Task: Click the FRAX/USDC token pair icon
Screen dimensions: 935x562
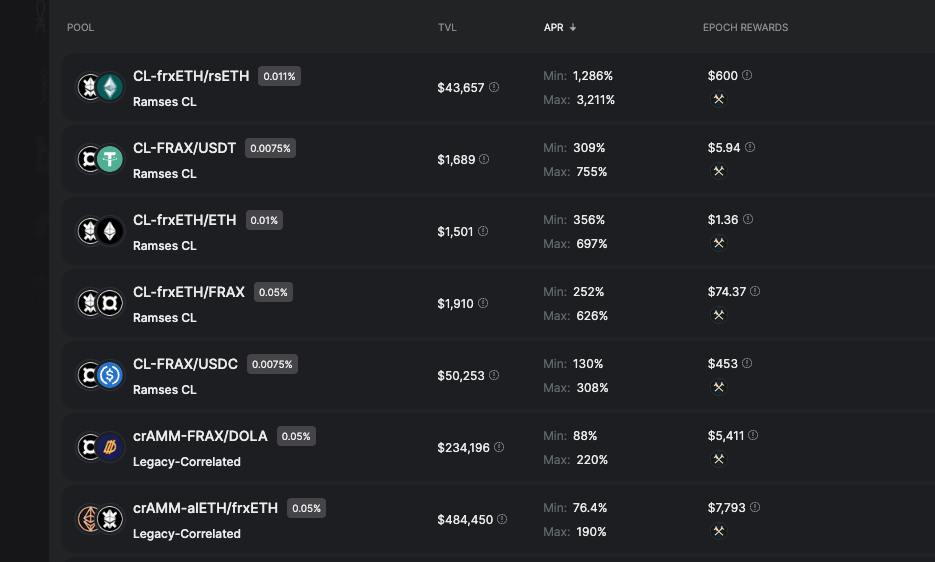Action: (x=100, y=375)
